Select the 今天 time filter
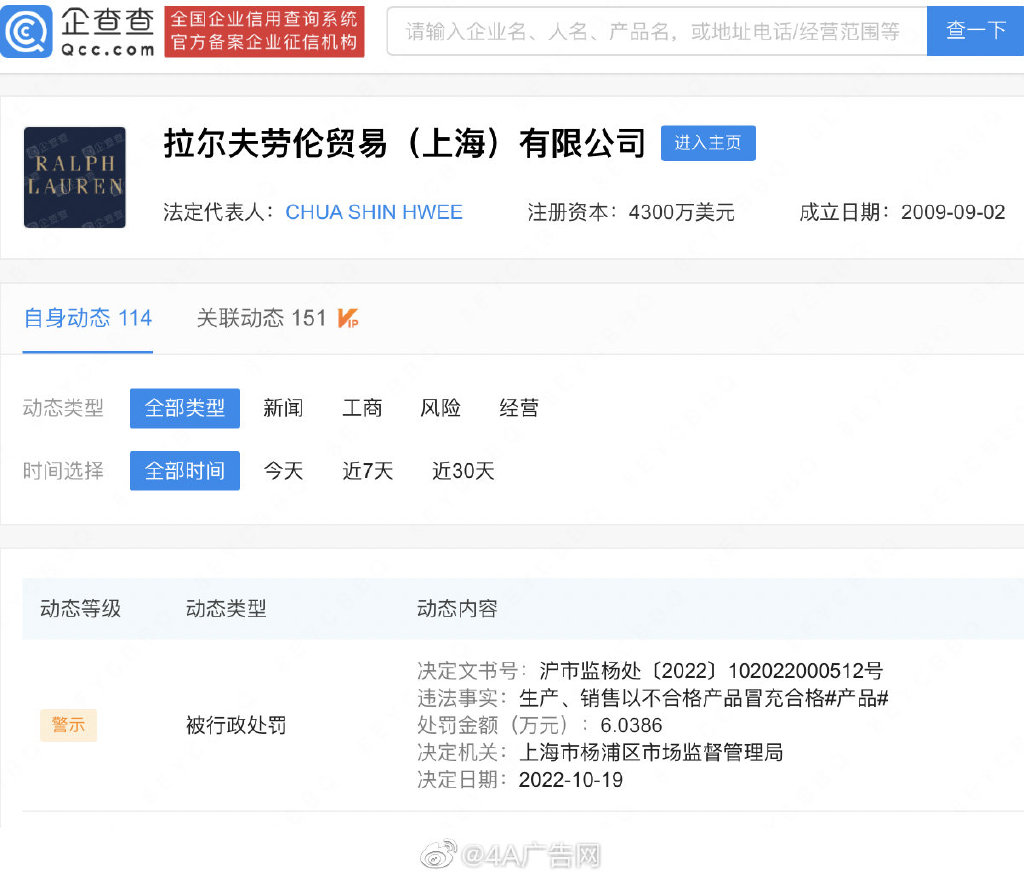This screenshot has height=879, width=1024. (283, 471)
